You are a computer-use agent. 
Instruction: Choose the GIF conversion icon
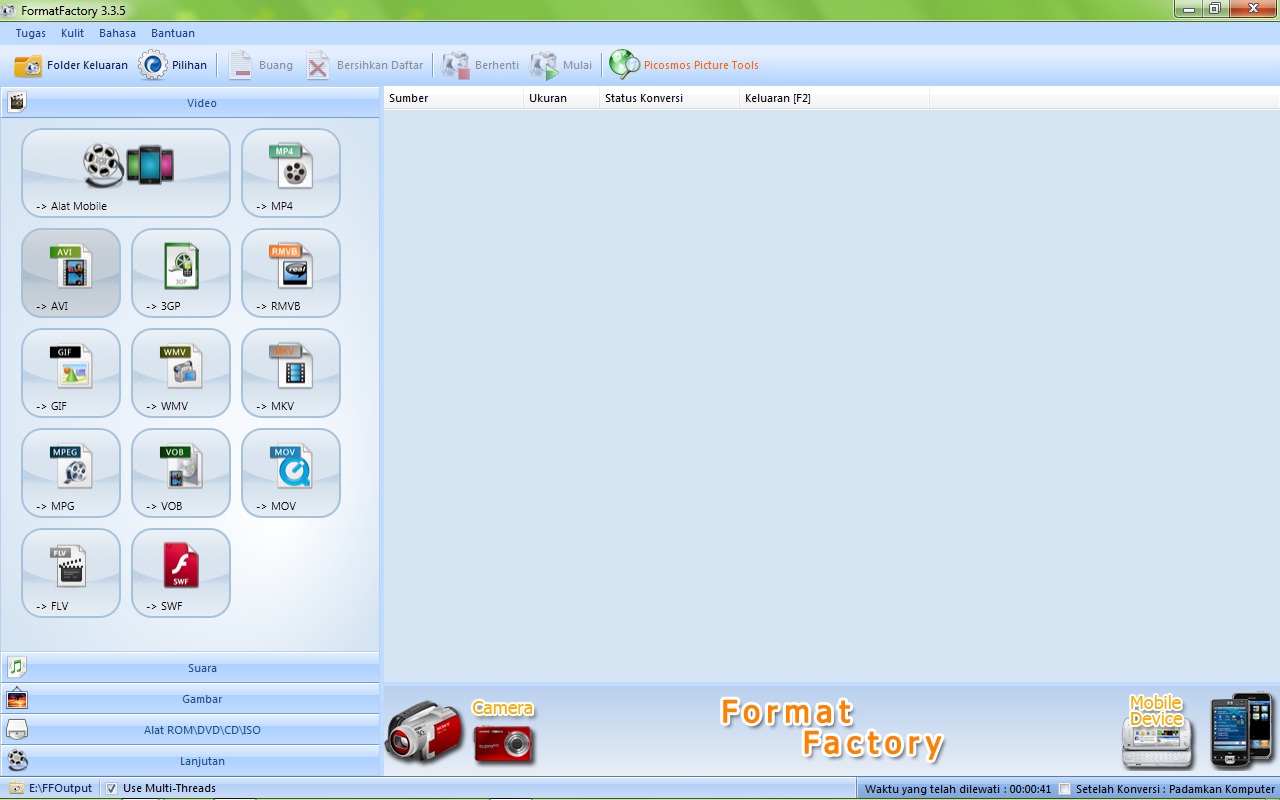(71, 373)
